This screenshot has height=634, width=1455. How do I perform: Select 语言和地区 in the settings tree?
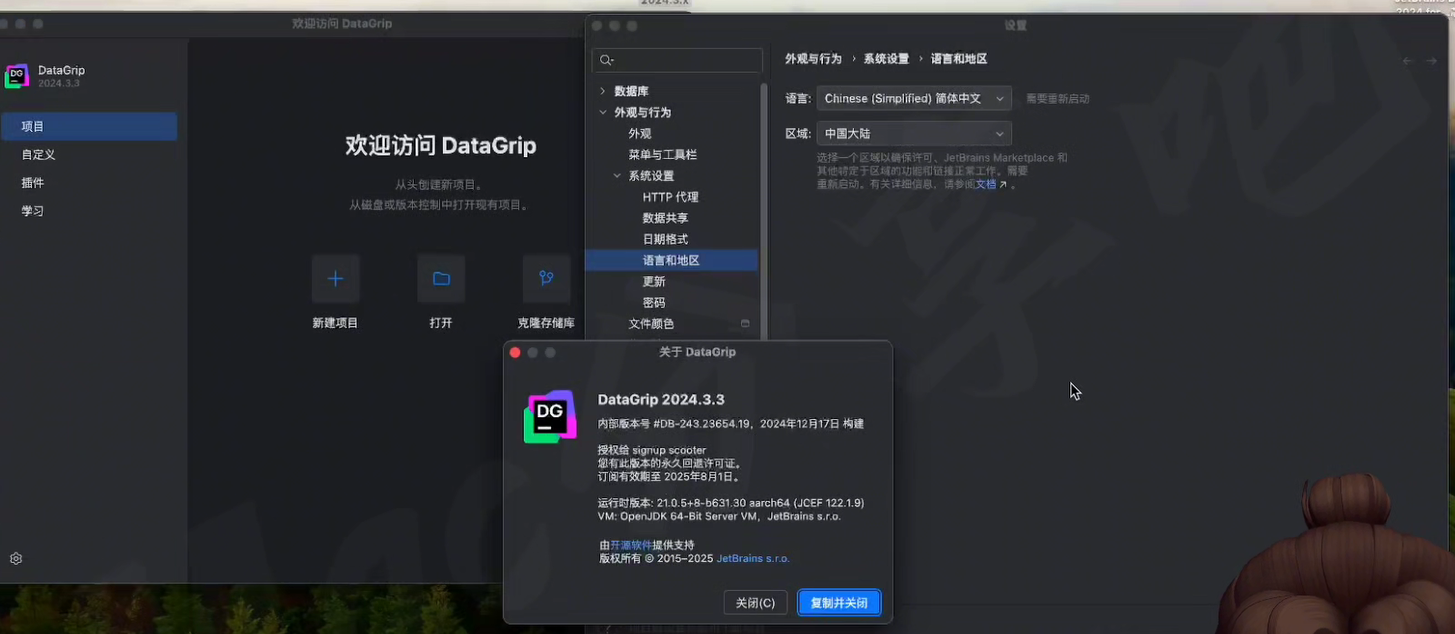pyautogui.click(x=671, y=260)
